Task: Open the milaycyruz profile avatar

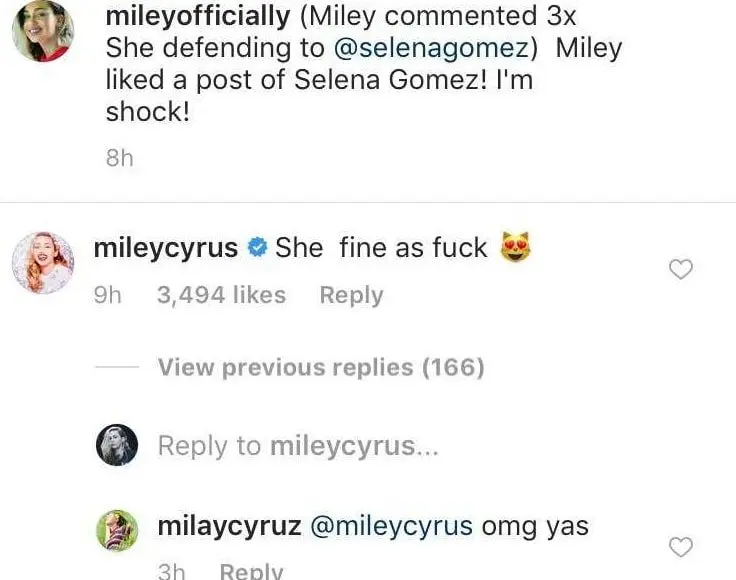Action: tap(117, 529)
